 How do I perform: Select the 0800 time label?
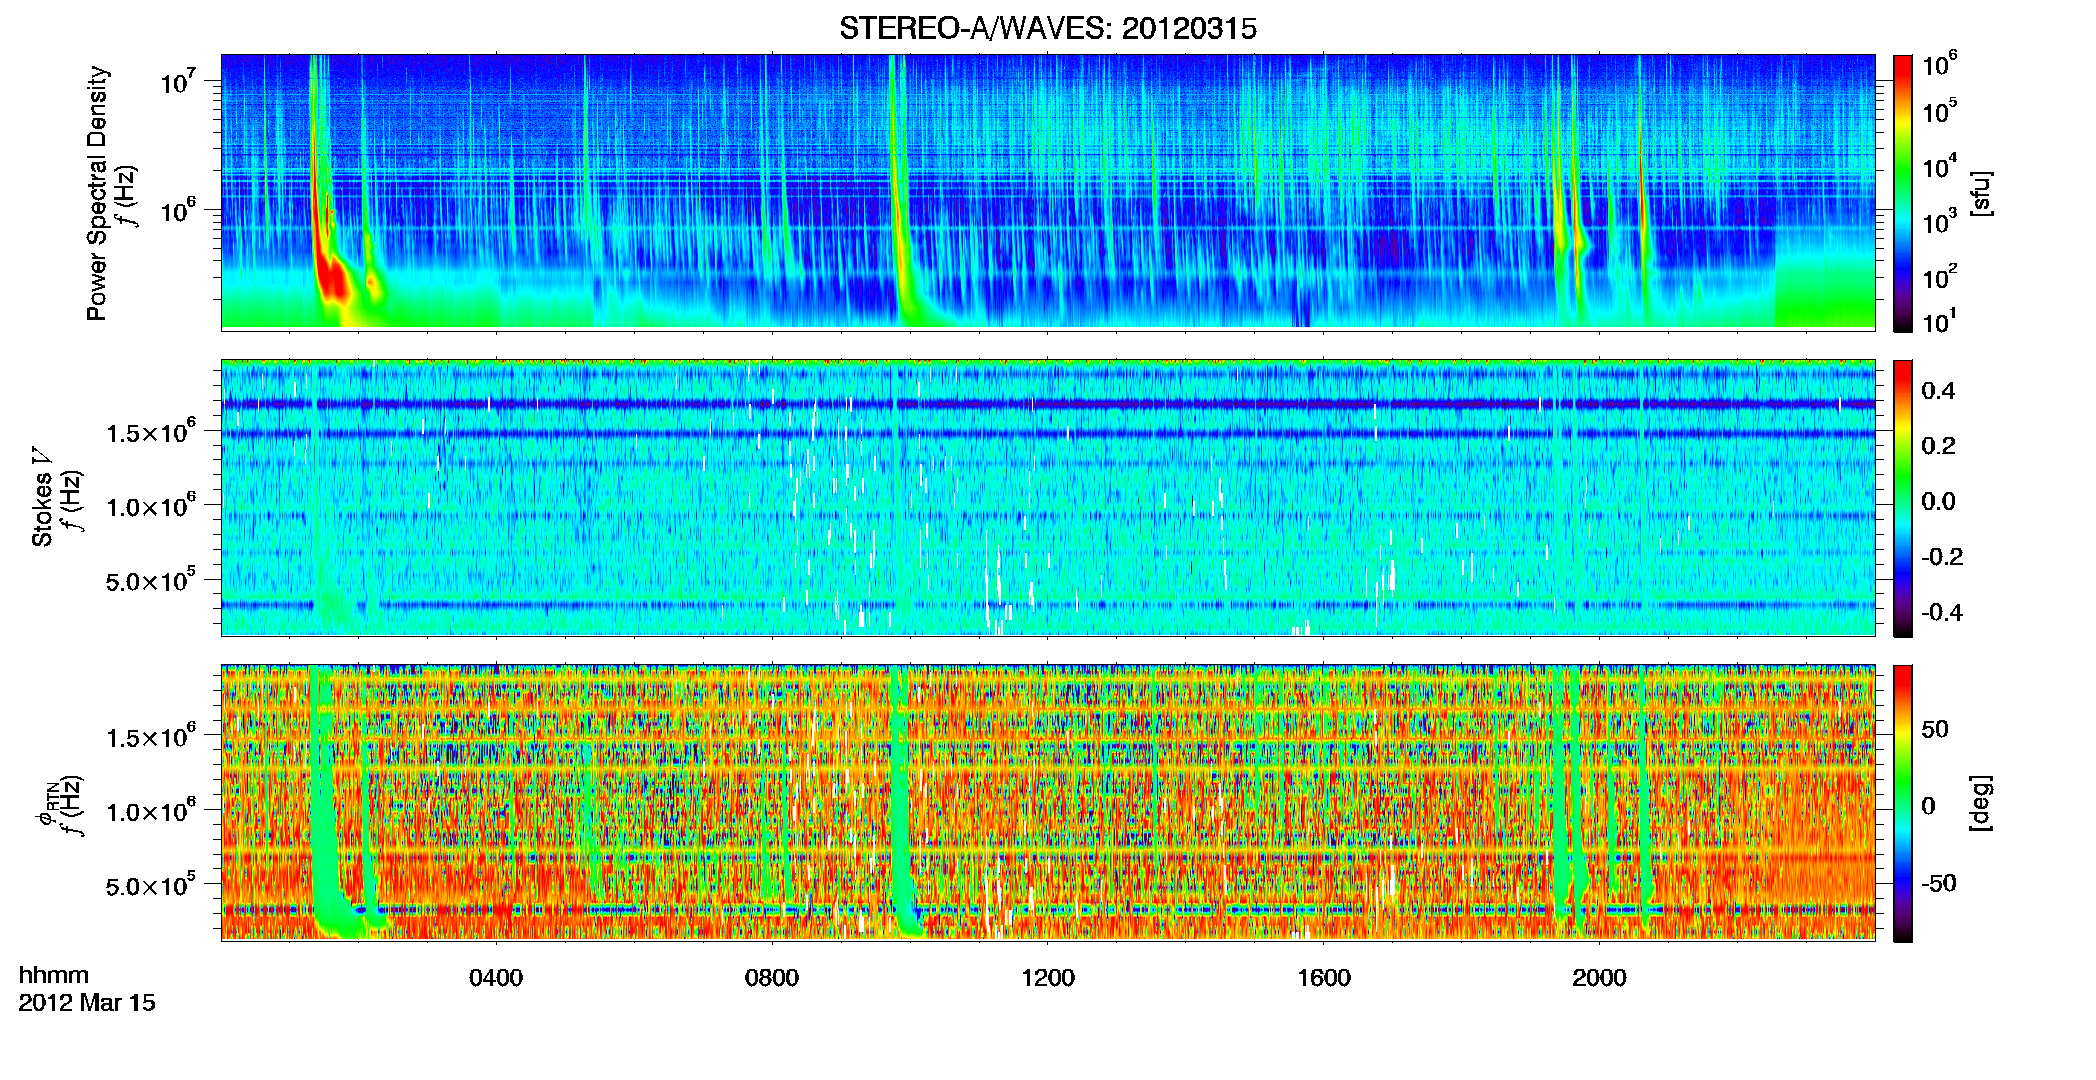pos(772,977)
